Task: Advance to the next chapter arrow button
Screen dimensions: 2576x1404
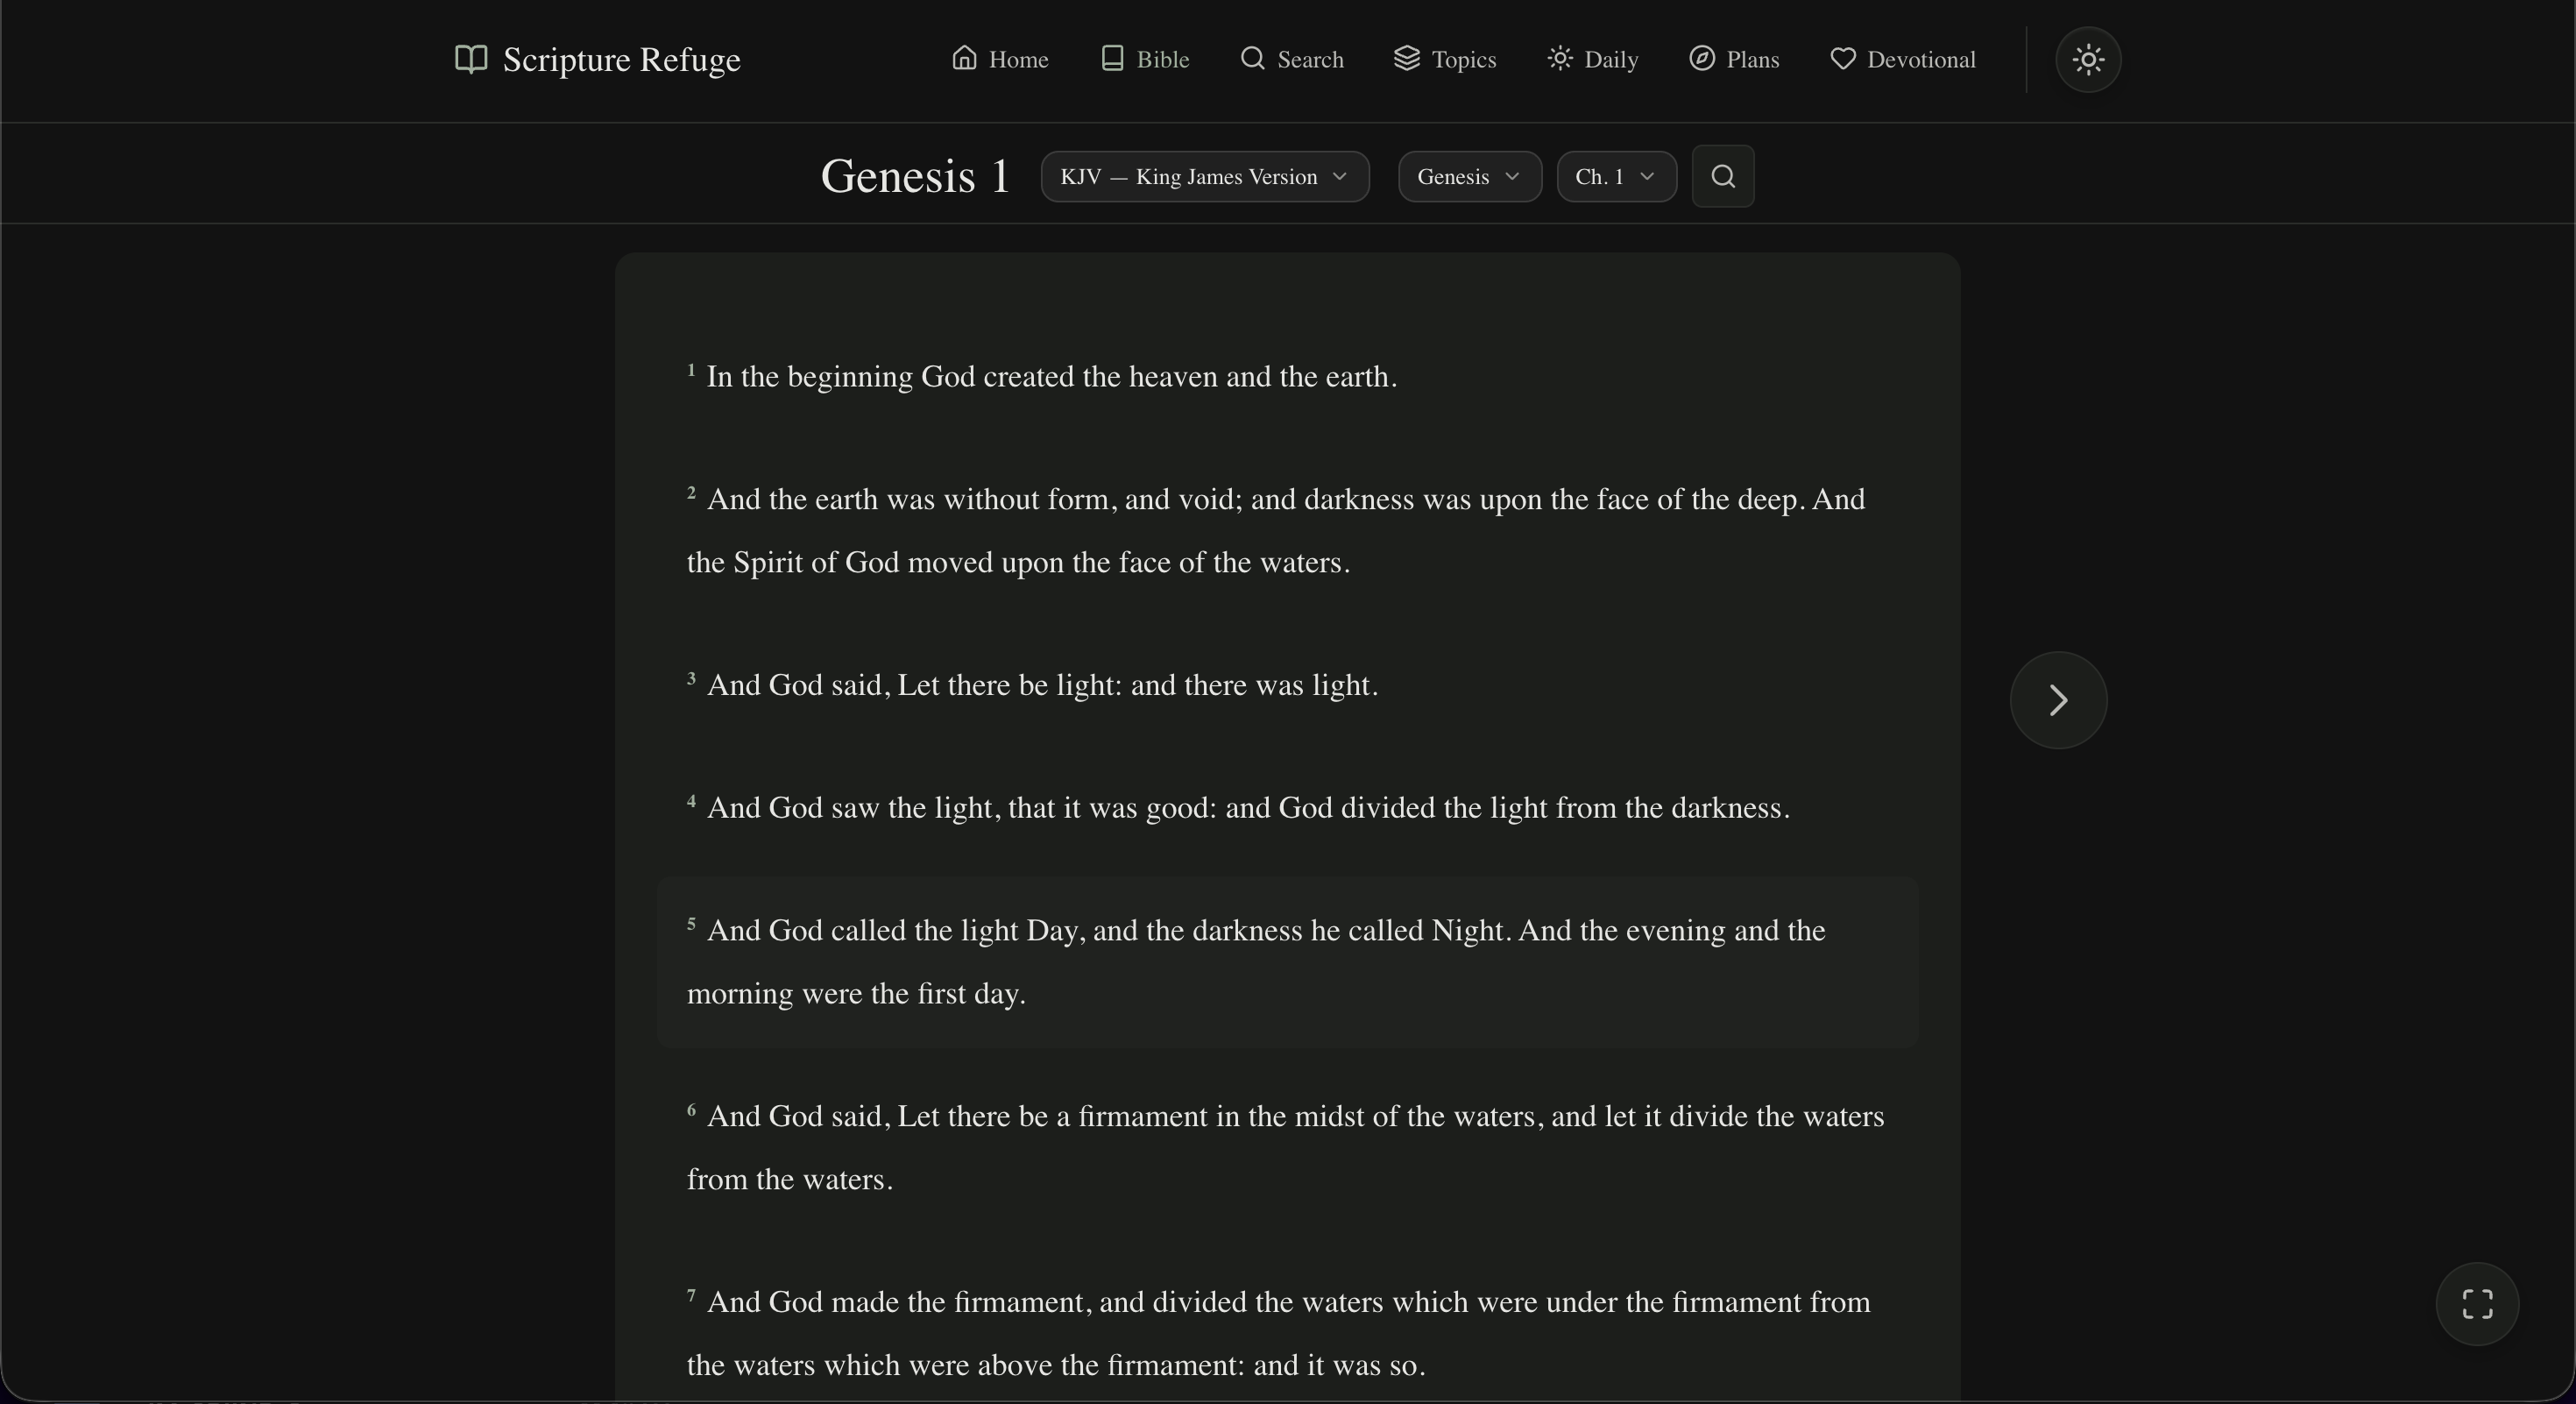Action: pos(2057,700)
